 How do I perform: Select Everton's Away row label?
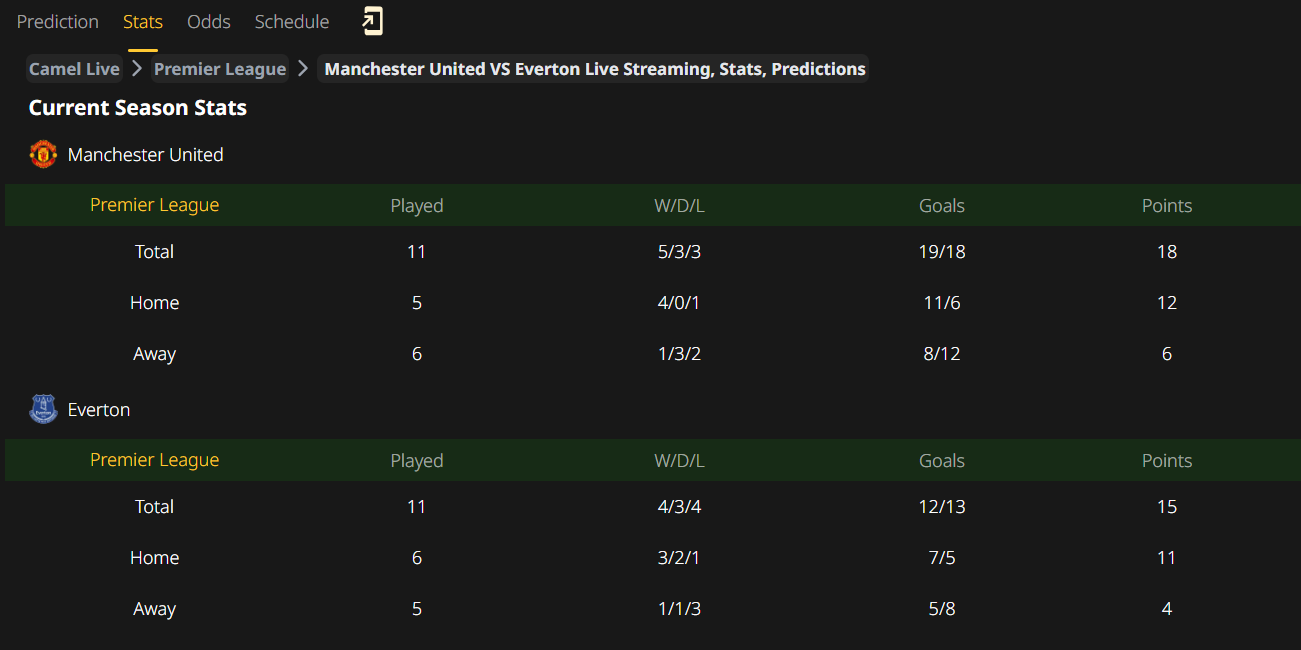point(154,609)
